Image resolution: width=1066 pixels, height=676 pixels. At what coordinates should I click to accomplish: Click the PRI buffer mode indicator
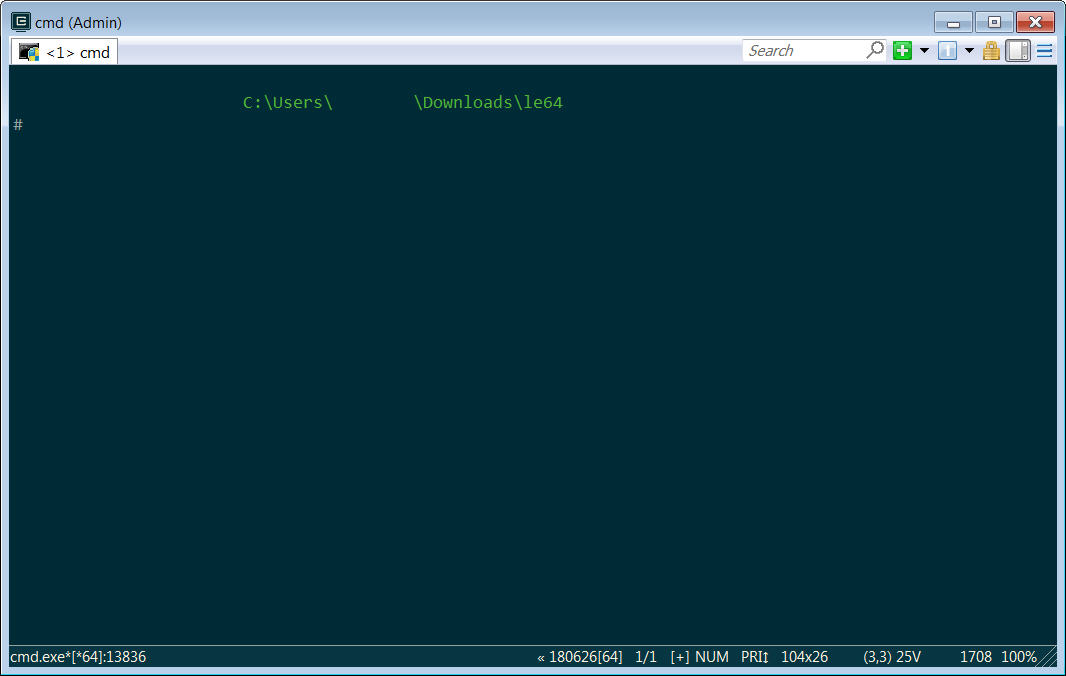754,657
